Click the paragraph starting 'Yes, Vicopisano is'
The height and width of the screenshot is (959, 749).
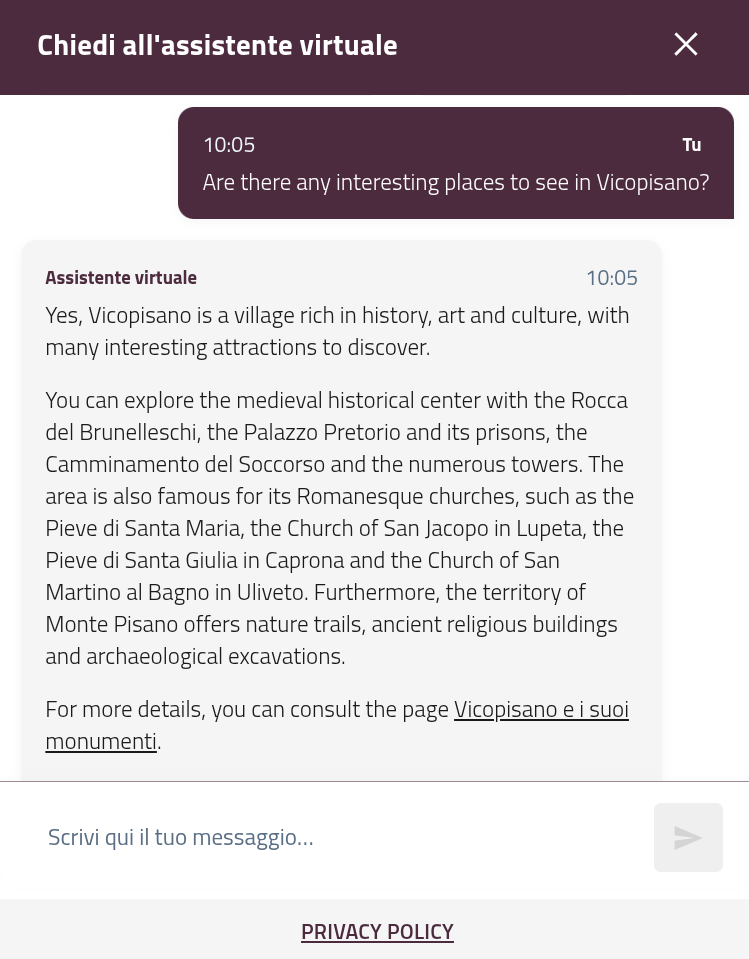pos(337,331)
